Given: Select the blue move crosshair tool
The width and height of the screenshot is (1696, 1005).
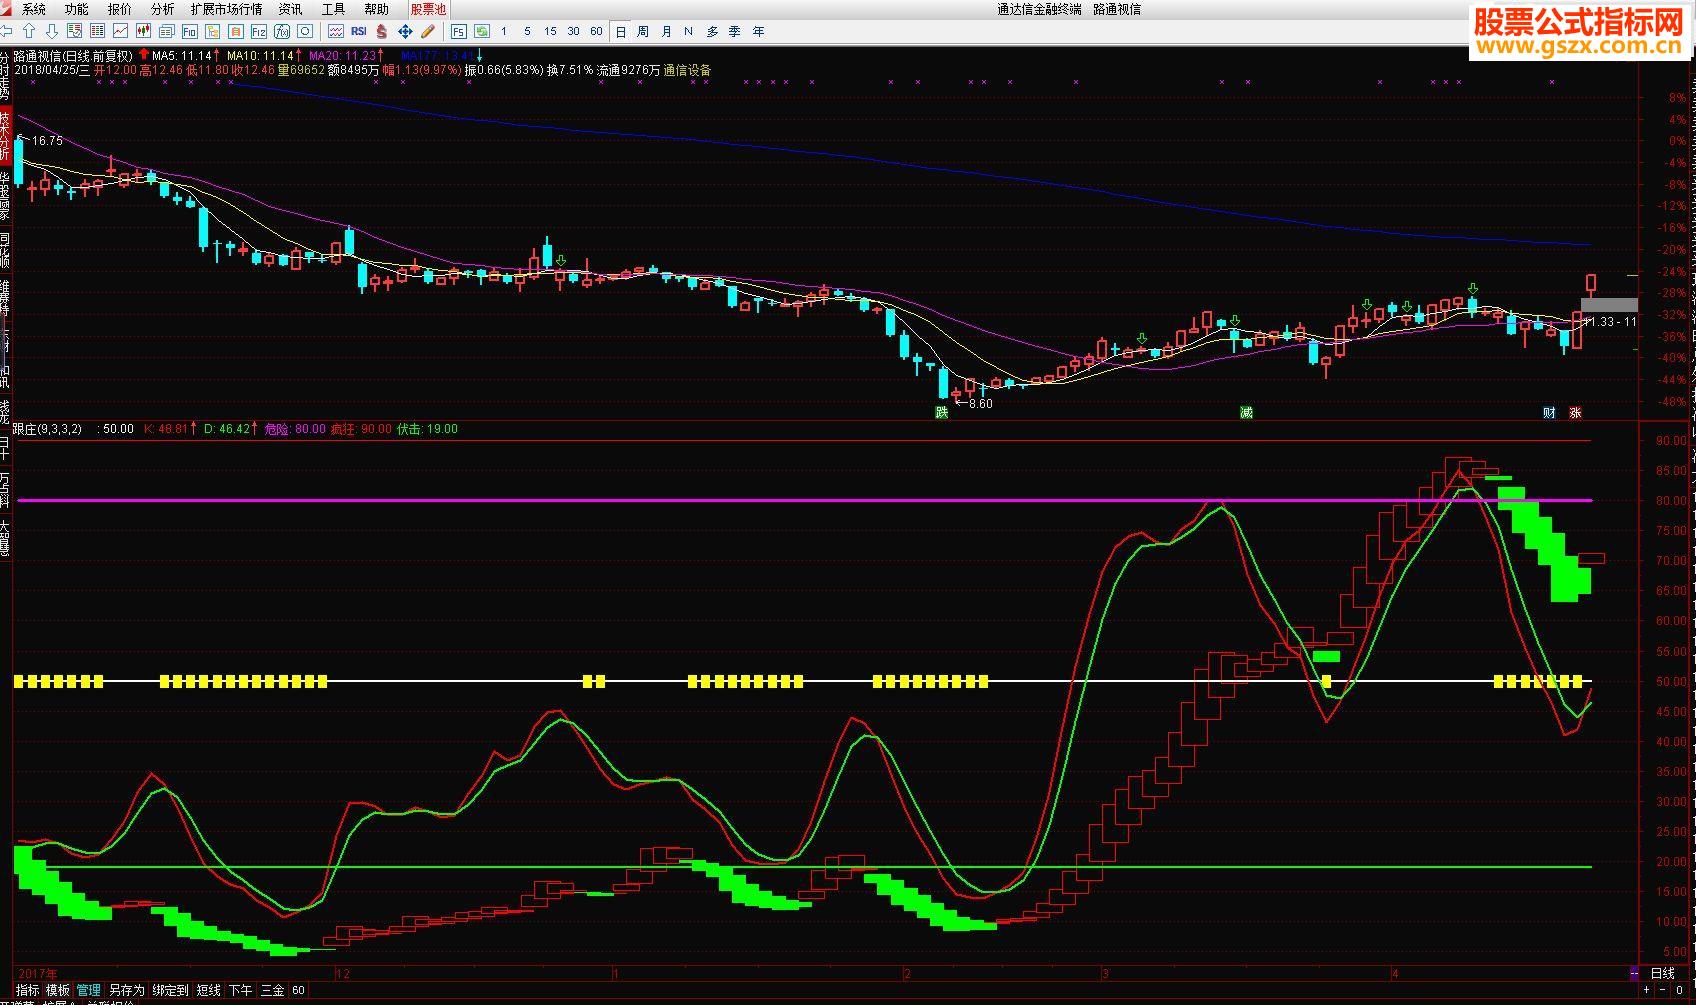Looking at the screenshot, I should 405,31.
